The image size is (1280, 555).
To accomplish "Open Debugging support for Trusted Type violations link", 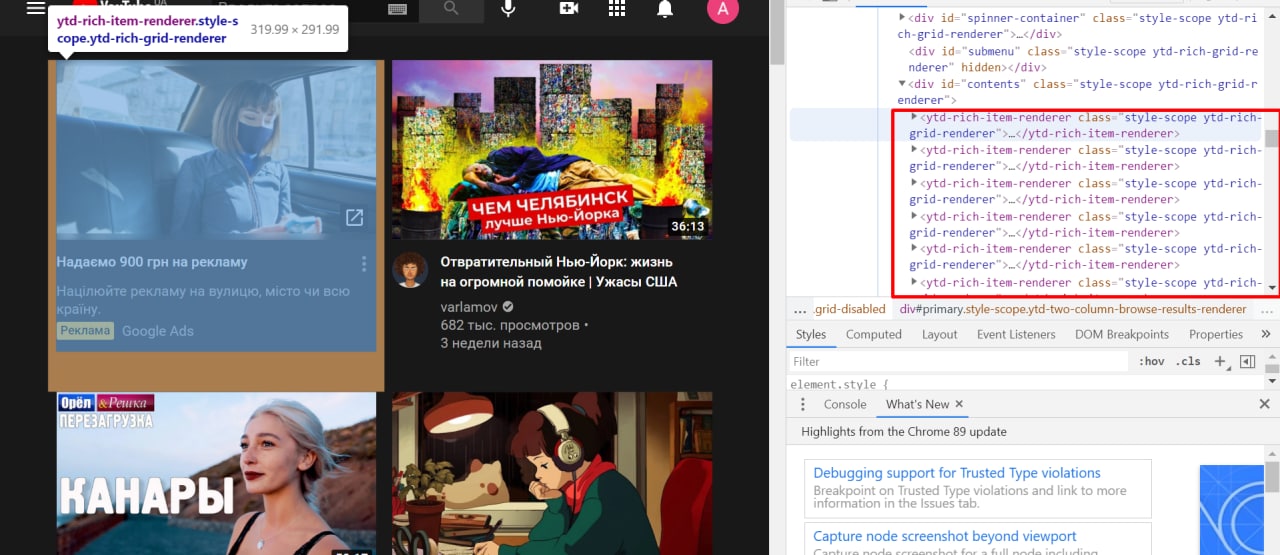I will tap(957, 473).
